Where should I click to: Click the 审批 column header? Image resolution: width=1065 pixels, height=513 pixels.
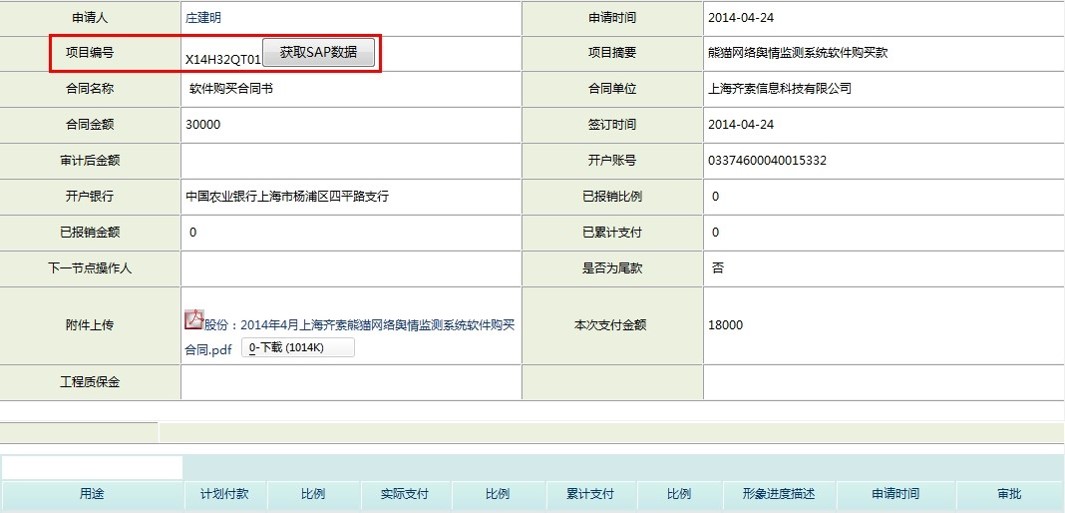pos(1009,494)
